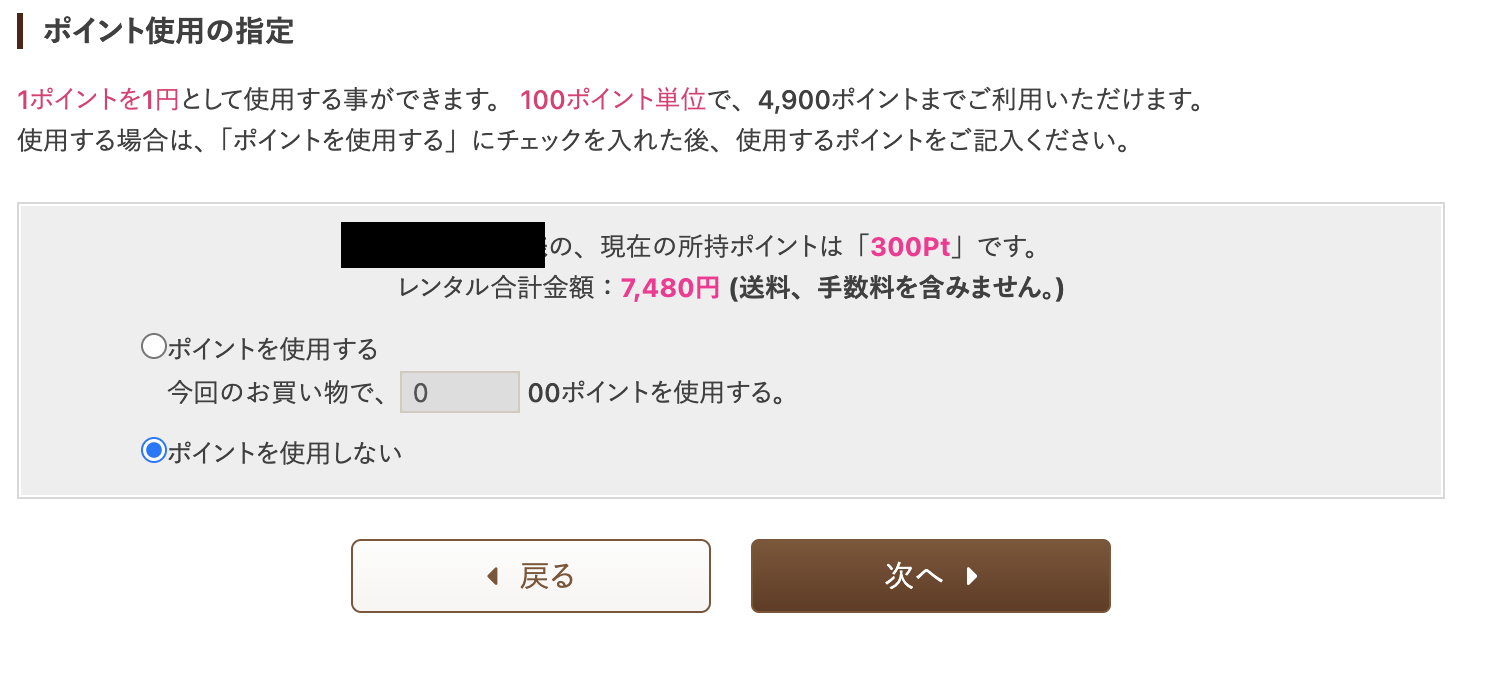1510x680 pixels.
Task: Click the '戻る' back button
Action: coord(530,576)
